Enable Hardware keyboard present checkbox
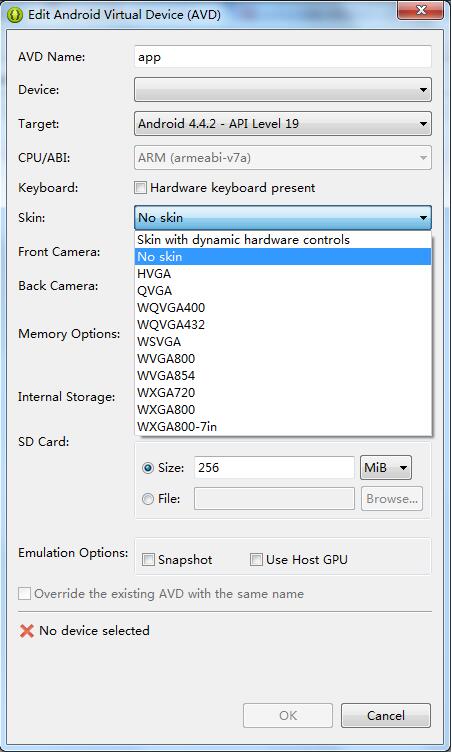This screenshot has height=752, width=452. tap(140, 188)
